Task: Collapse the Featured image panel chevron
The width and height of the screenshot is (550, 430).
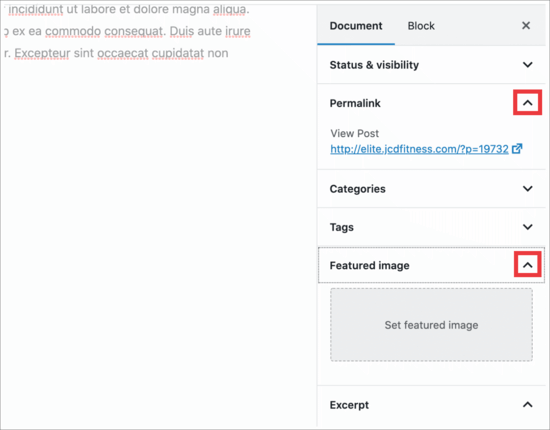Action: point(528,265)
